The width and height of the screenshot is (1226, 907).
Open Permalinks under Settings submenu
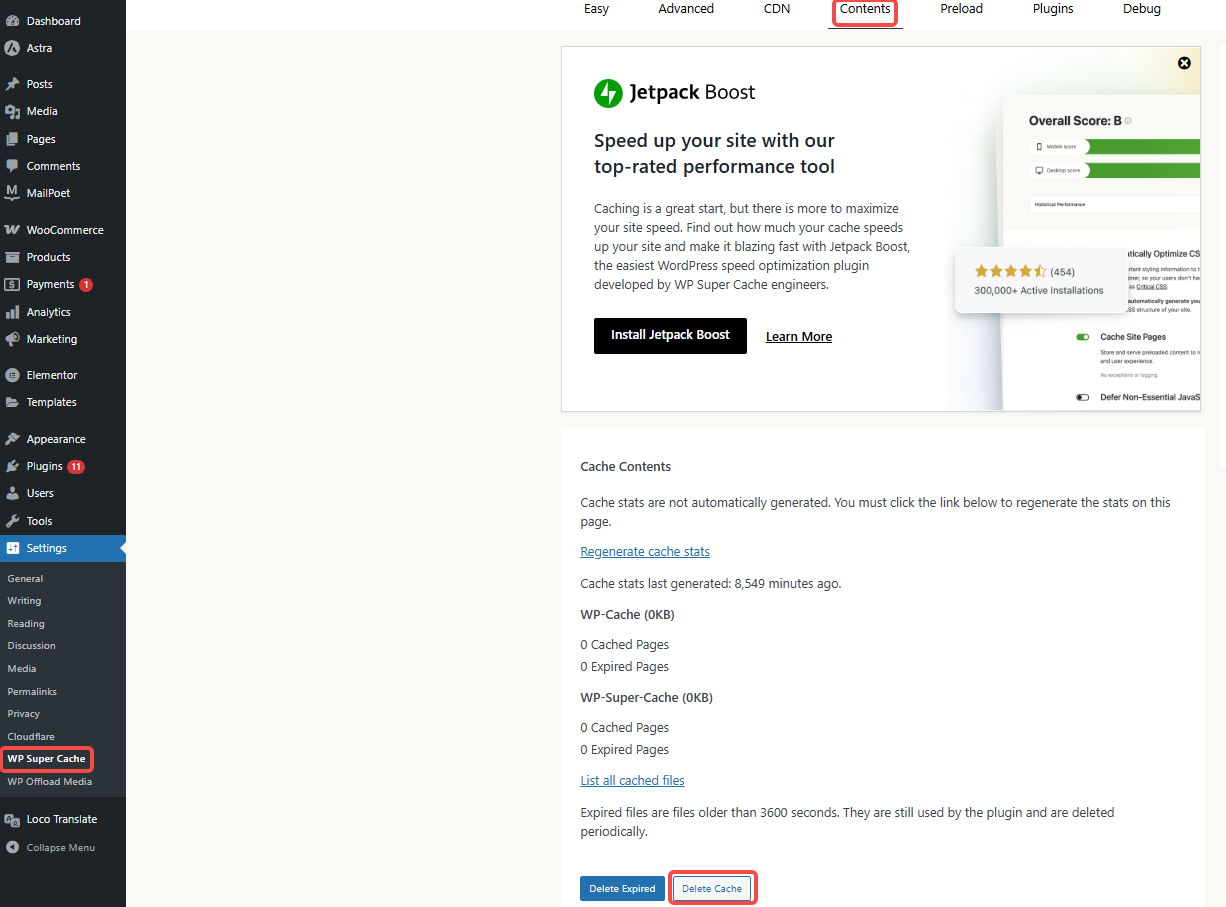coord(32,691)
